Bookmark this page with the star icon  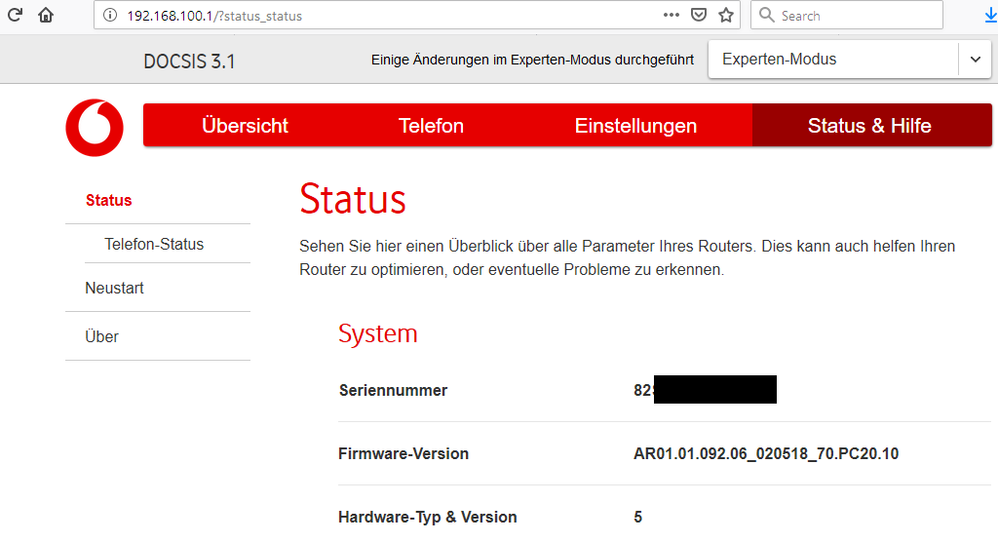click(726, 15)
